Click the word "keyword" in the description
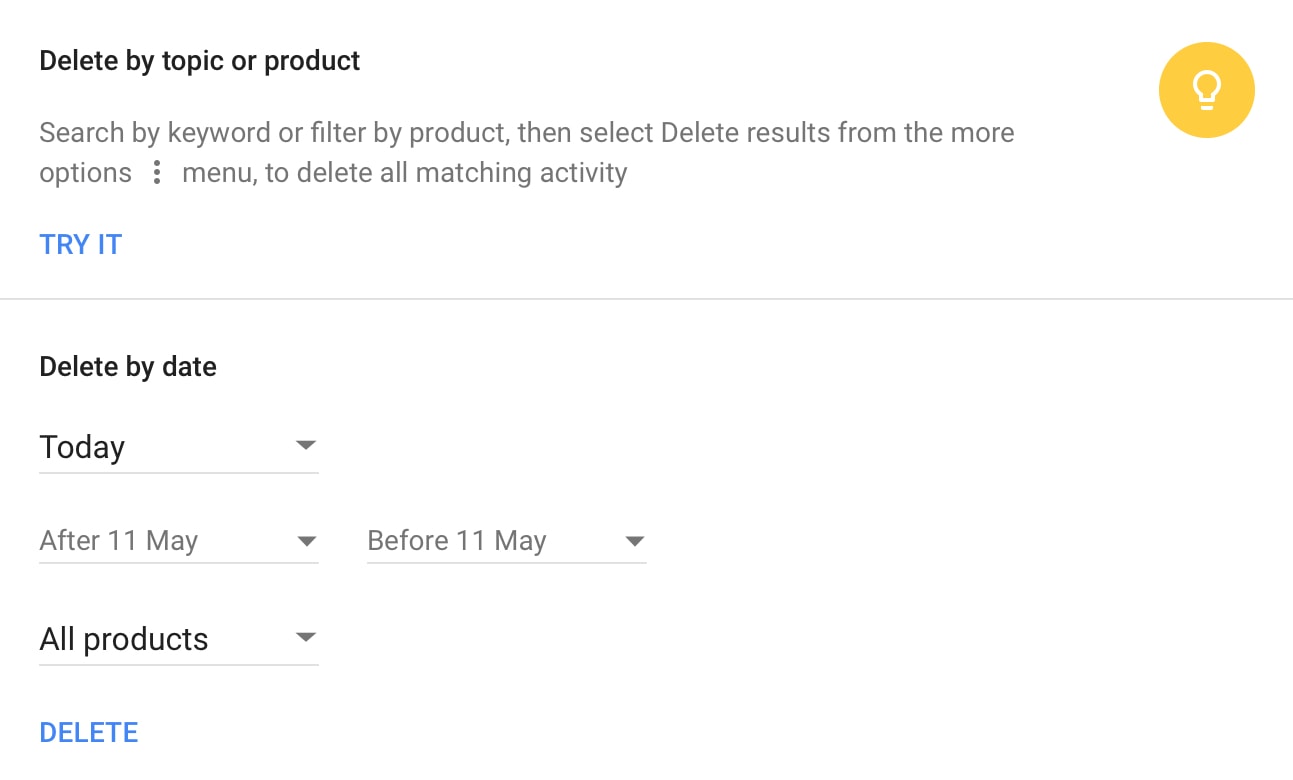The height and width of the screenshot is (780, 1293). 219,133
